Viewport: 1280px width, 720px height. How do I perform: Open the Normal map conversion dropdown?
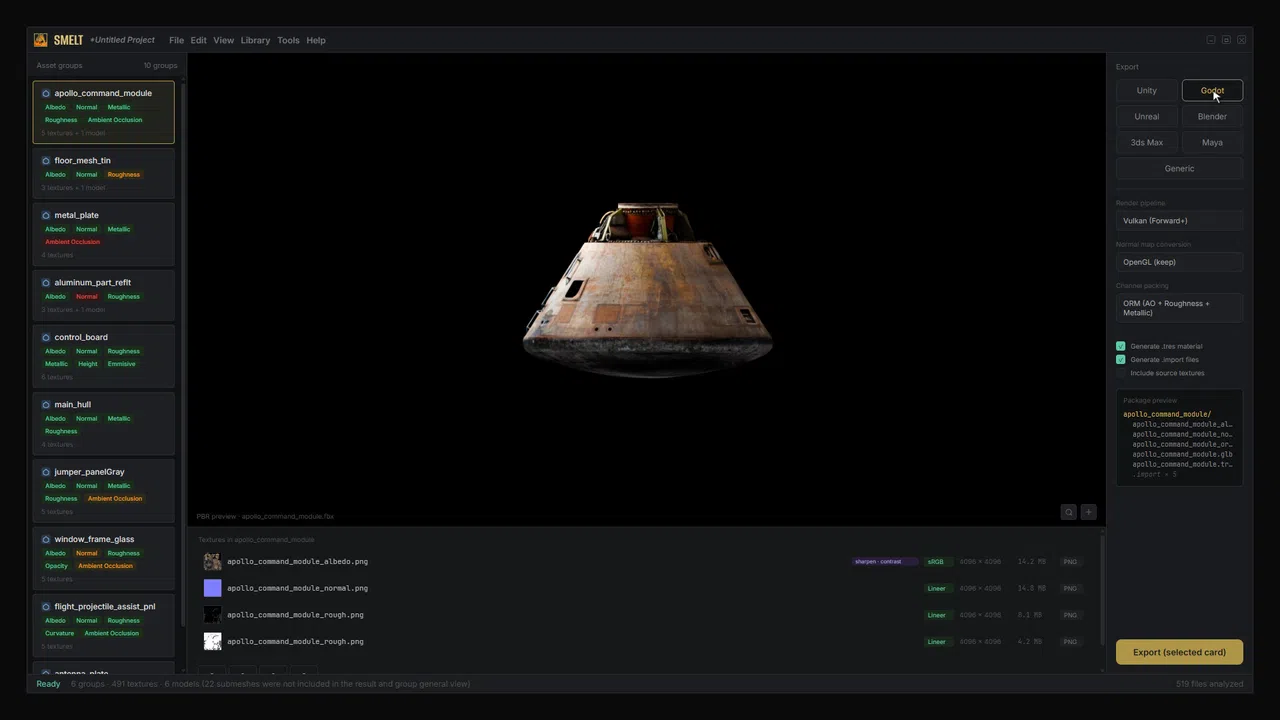coord(1179,262)
